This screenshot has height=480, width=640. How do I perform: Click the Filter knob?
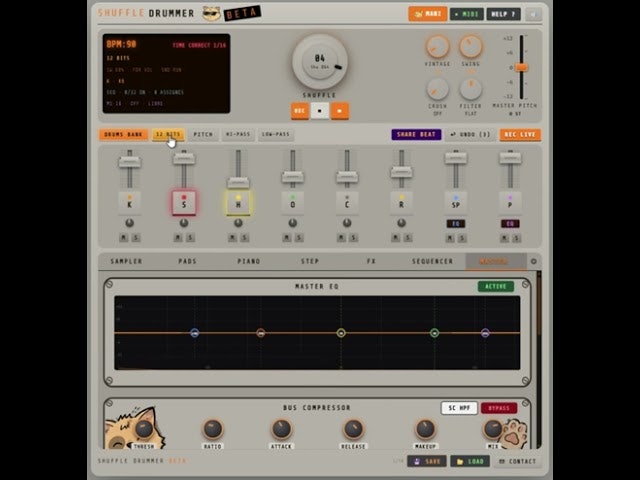point(471,89)
